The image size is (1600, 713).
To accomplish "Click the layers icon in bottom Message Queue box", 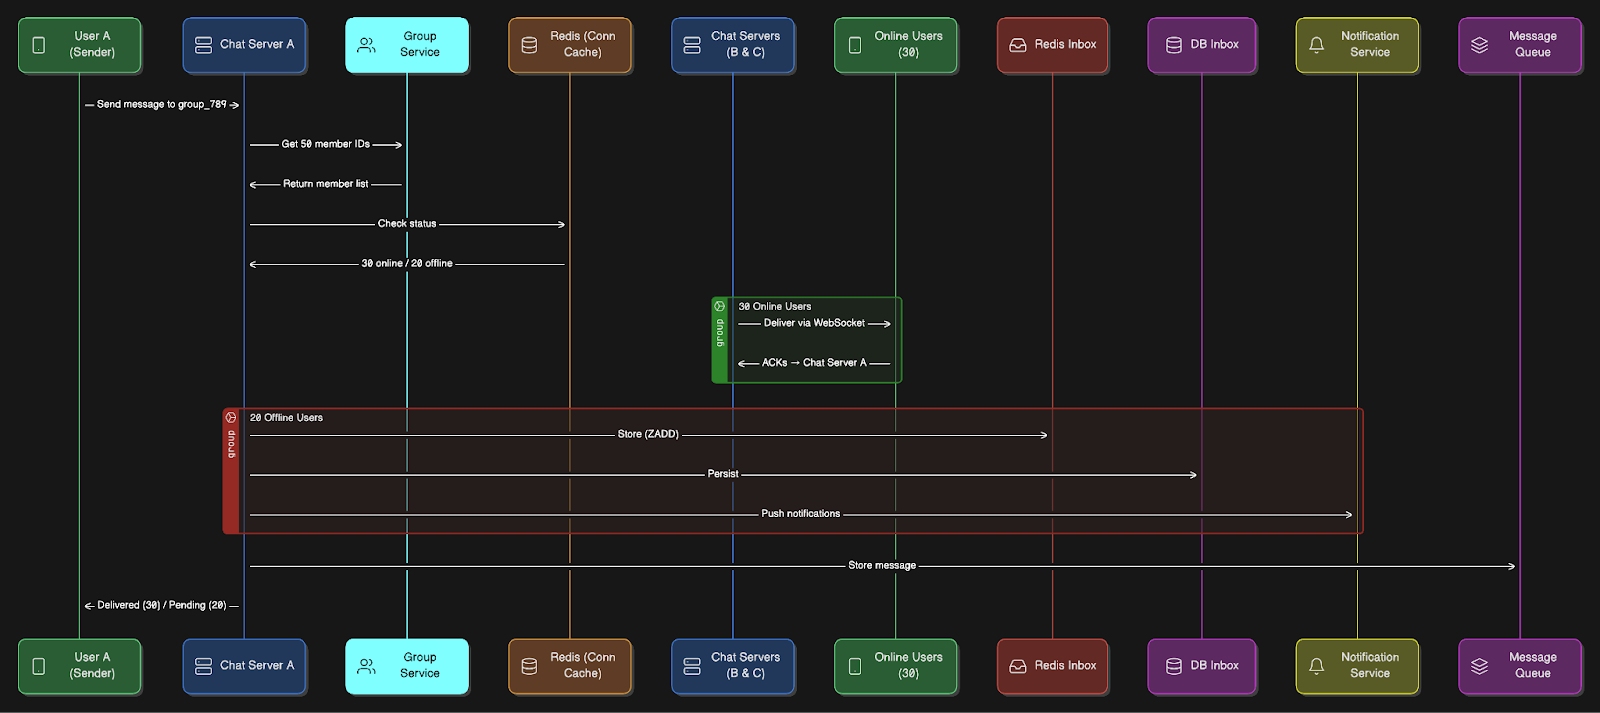I will (x=1480, y=666).
